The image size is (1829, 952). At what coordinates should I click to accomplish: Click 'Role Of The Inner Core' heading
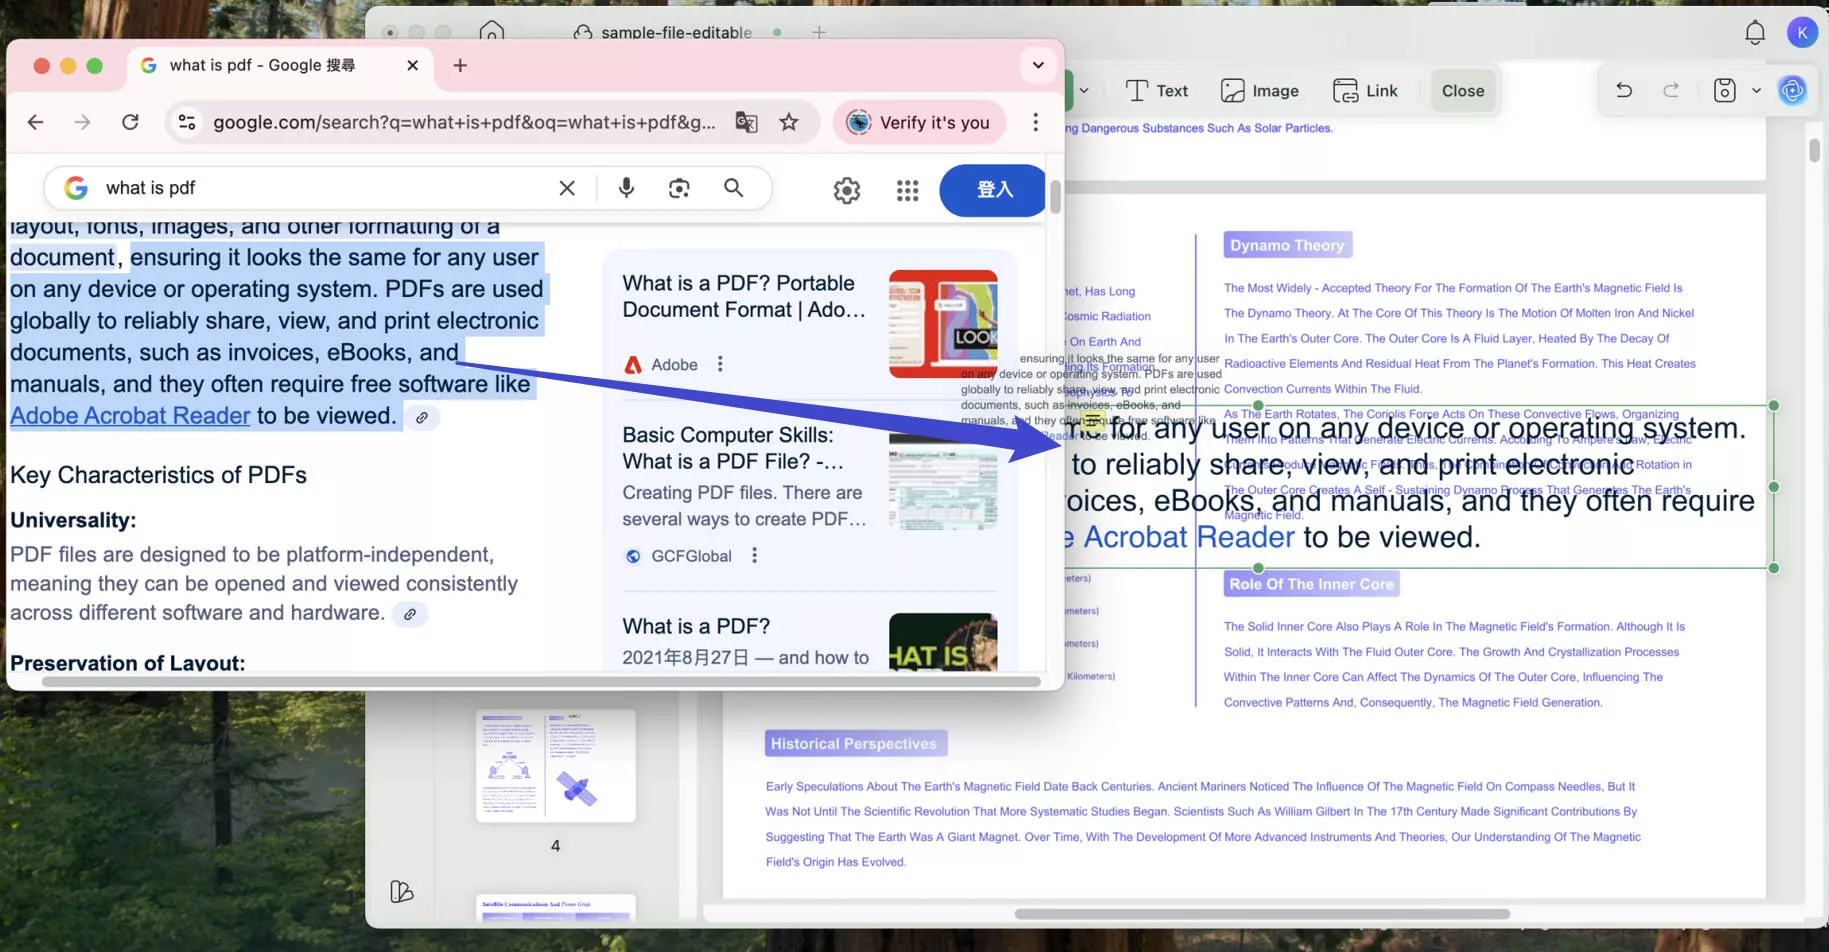click(1311, 584)
